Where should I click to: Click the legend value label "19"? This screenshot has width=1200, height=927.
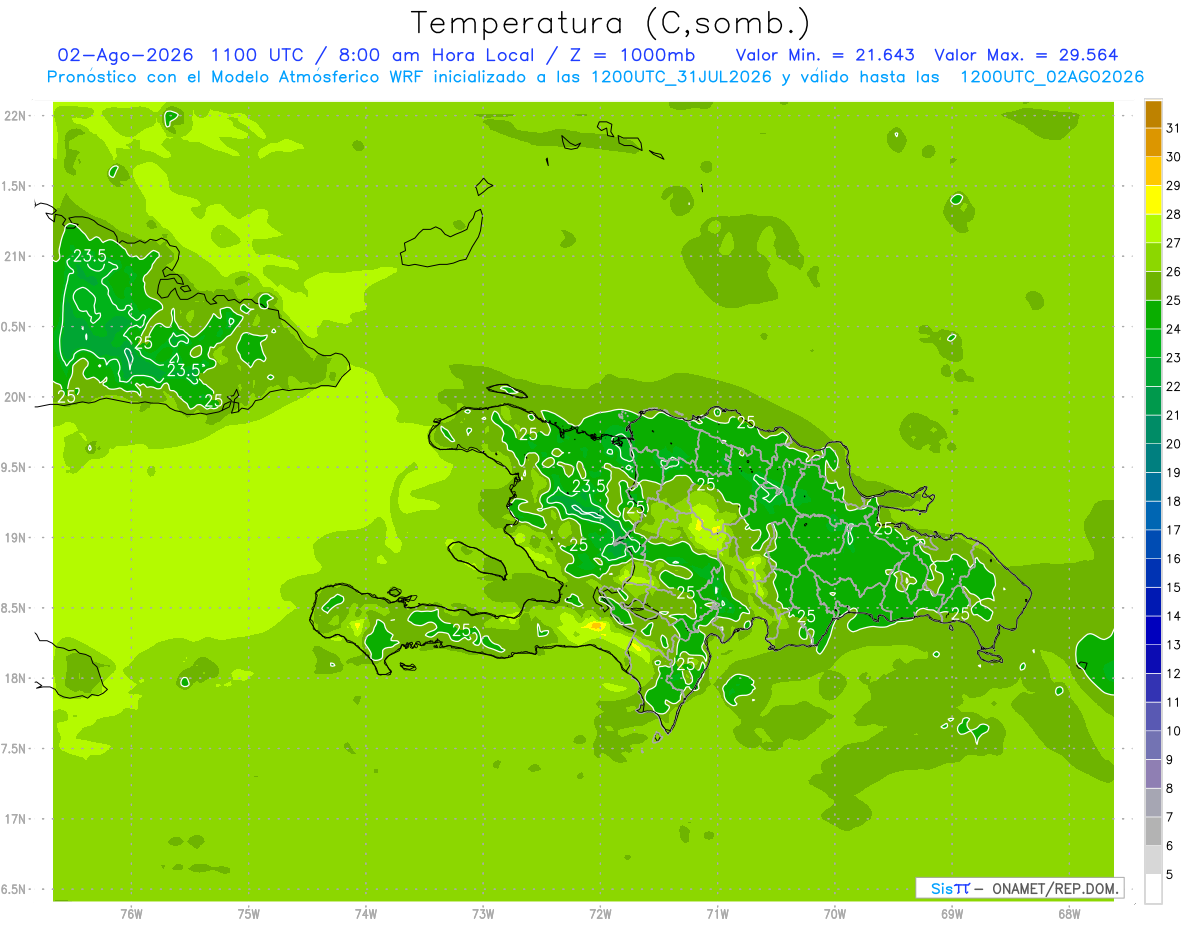point(1174,472)
